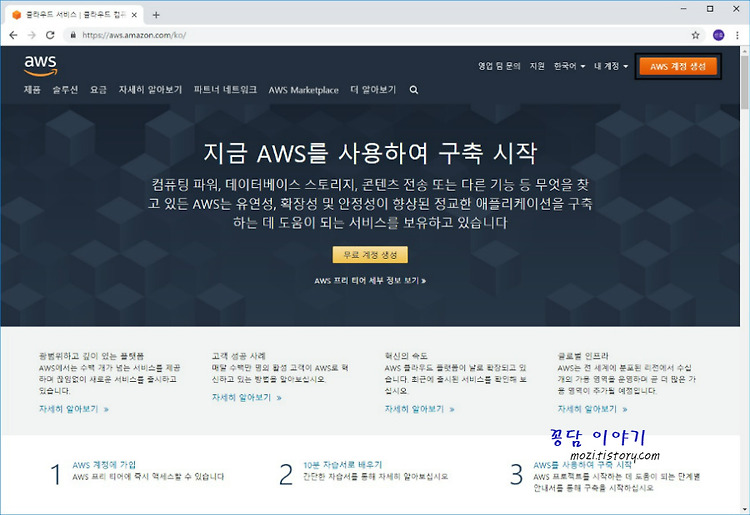Click the AWS logo in header
The image size is (750, 515).
coord(41,66)
